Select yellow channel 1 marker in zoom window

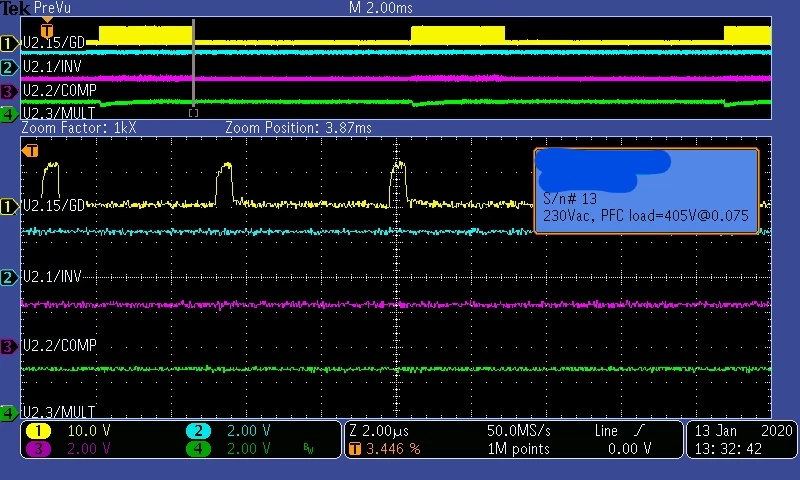tap(9, 207)
